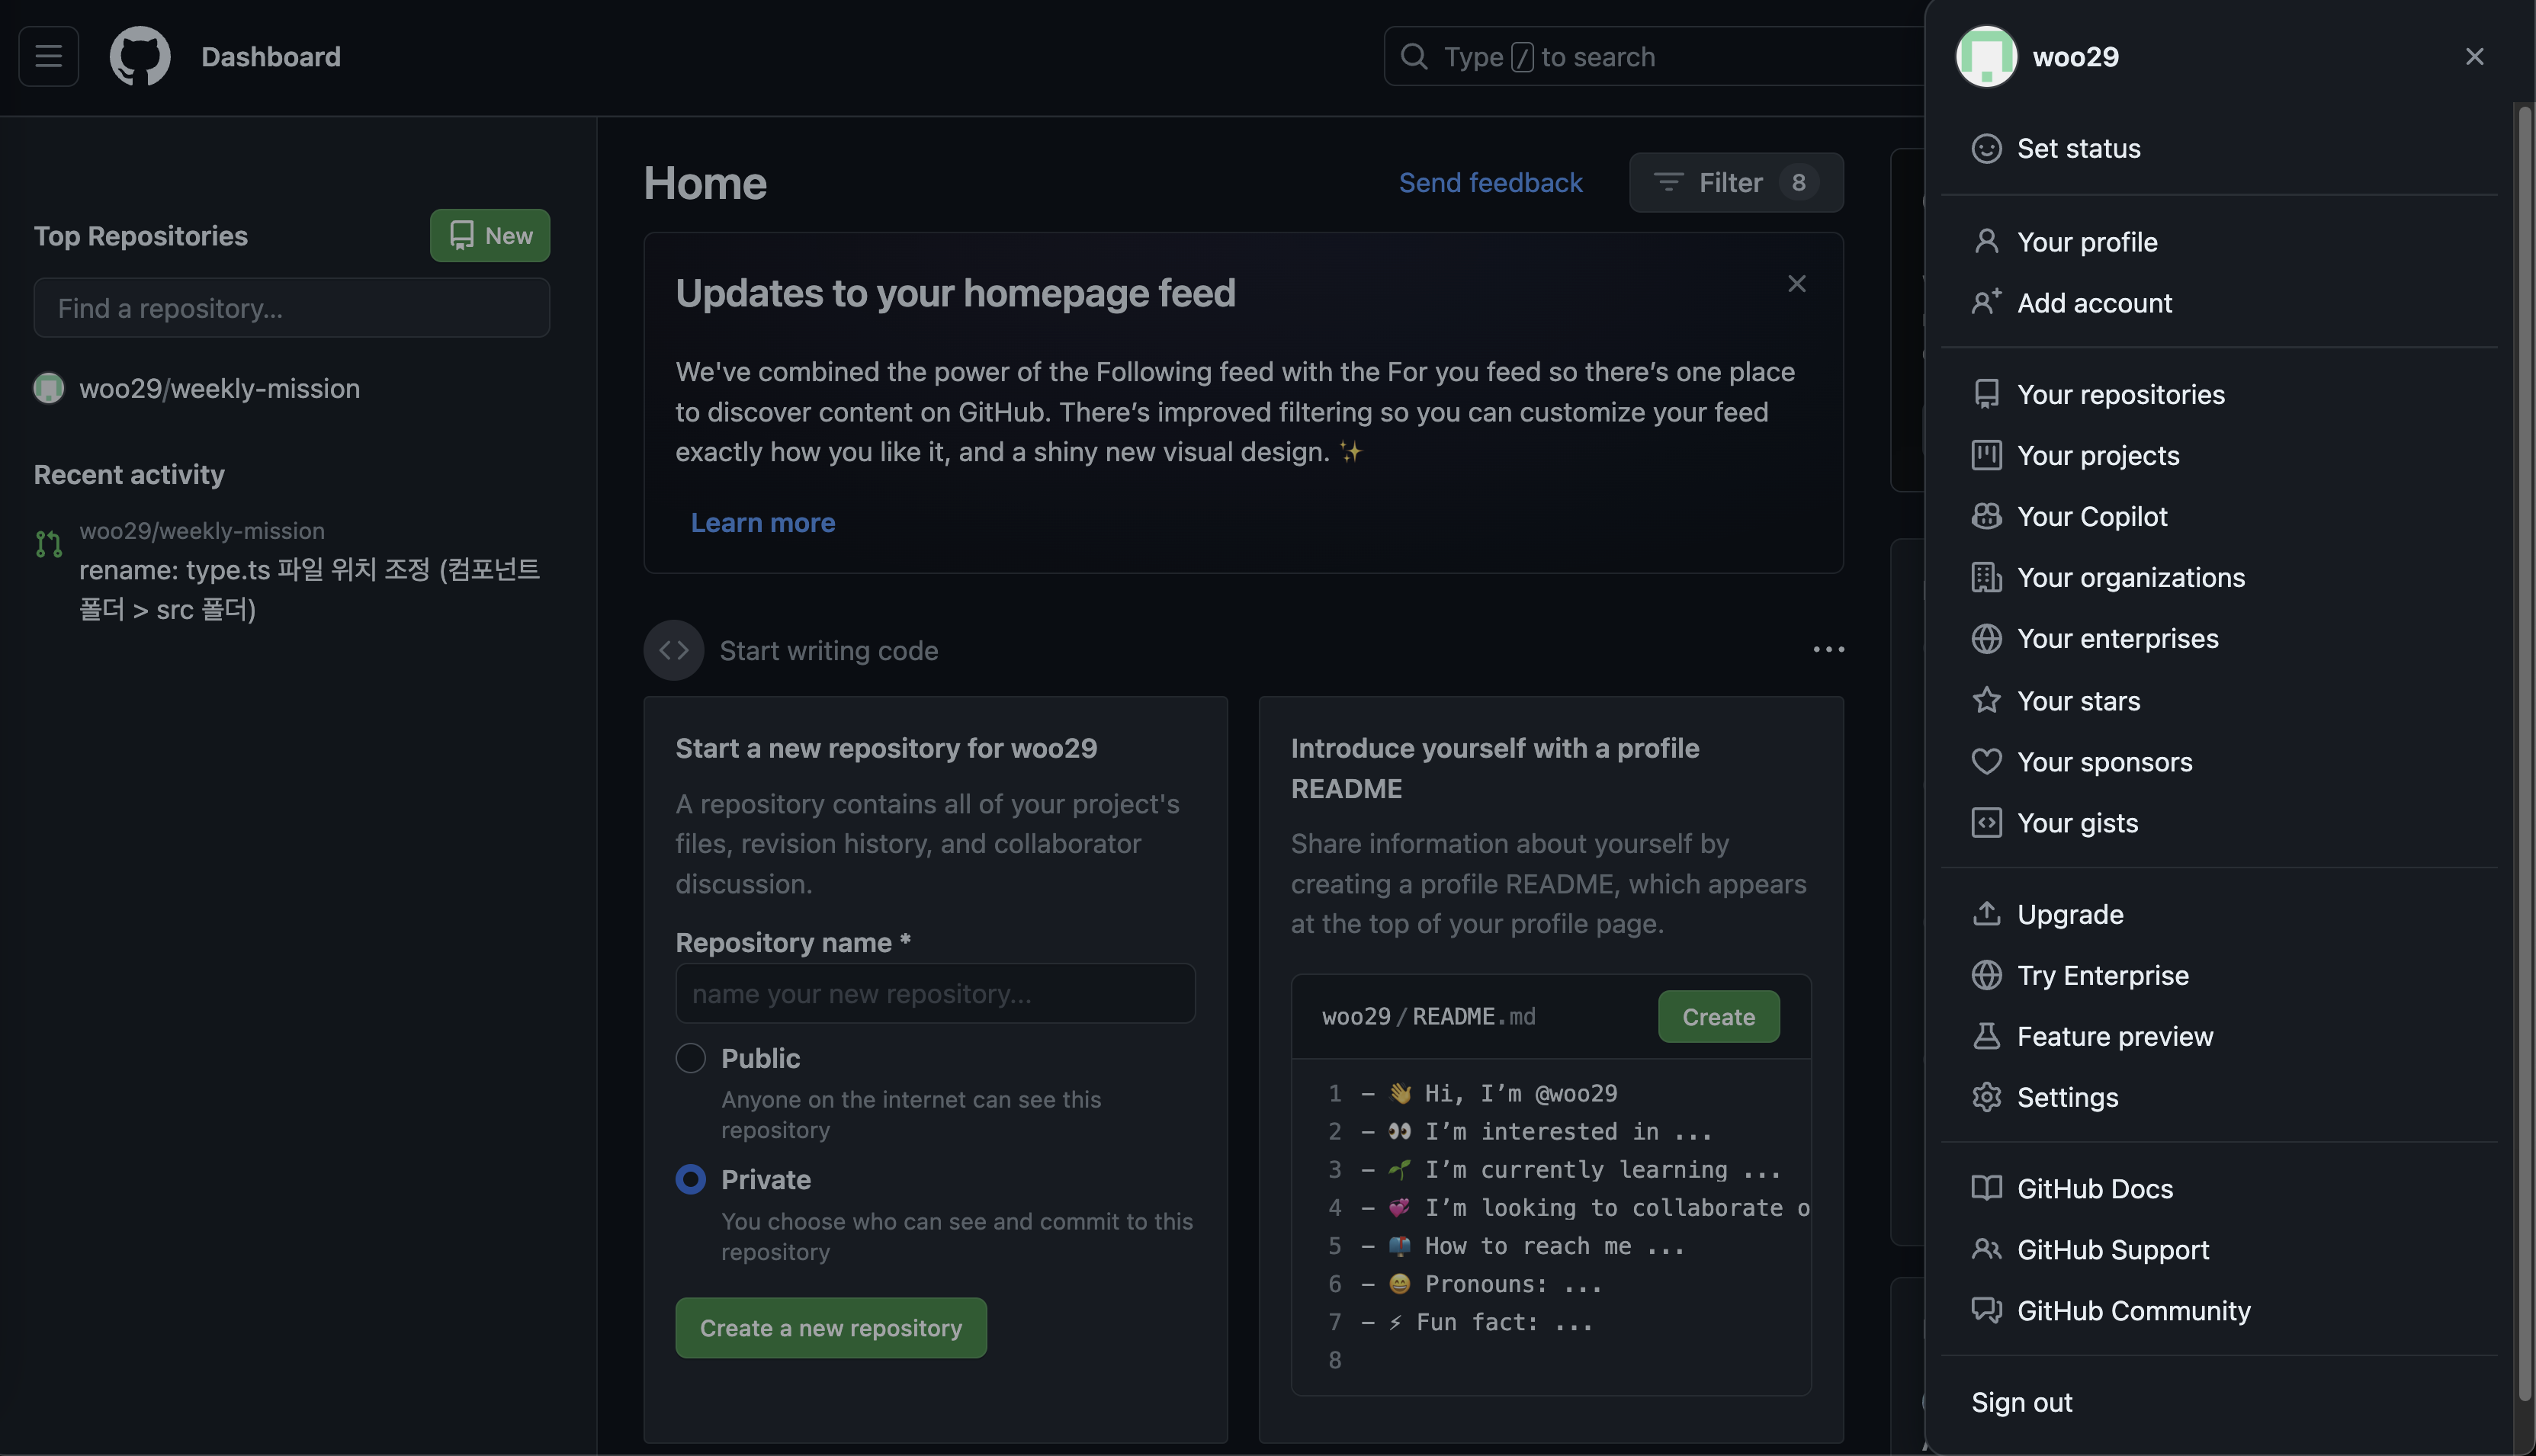Image resolution: width=2536 pixels, height=1456 pixels.
Task: Click the Settings gear icon
Action: (1986, 1097)
